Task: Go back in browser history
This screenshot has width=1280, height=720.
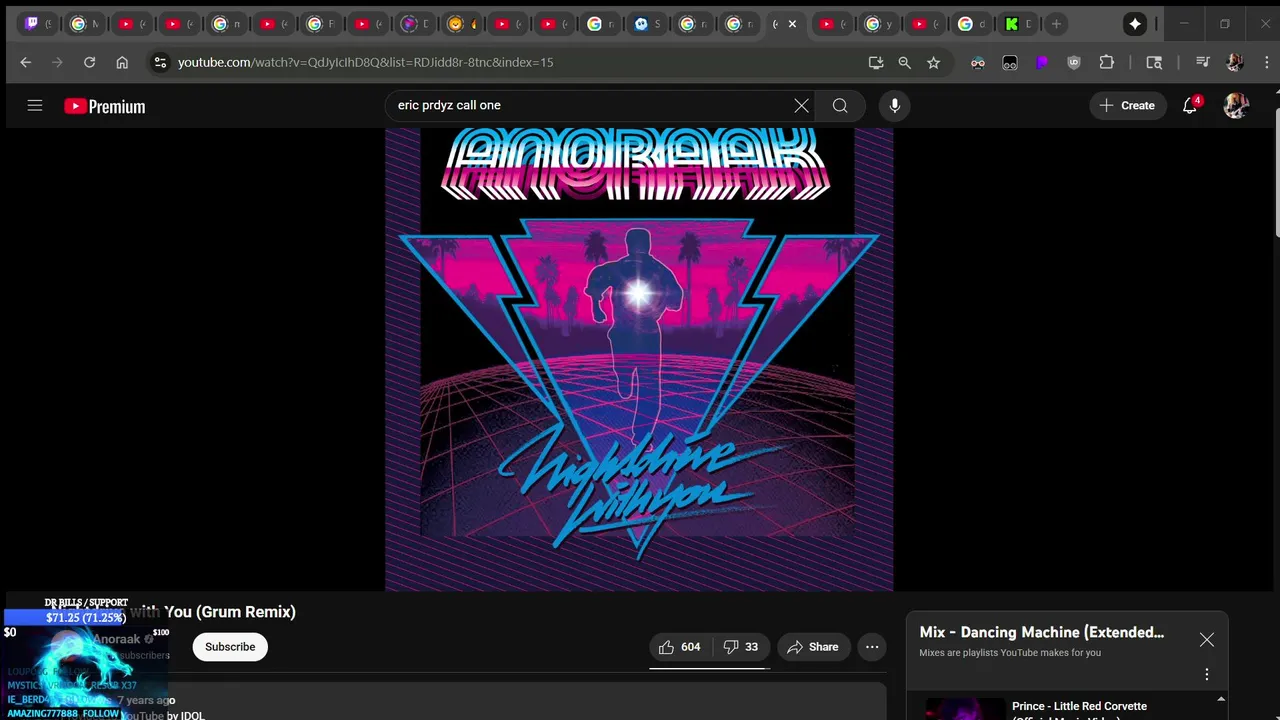Action: point(26,62)
